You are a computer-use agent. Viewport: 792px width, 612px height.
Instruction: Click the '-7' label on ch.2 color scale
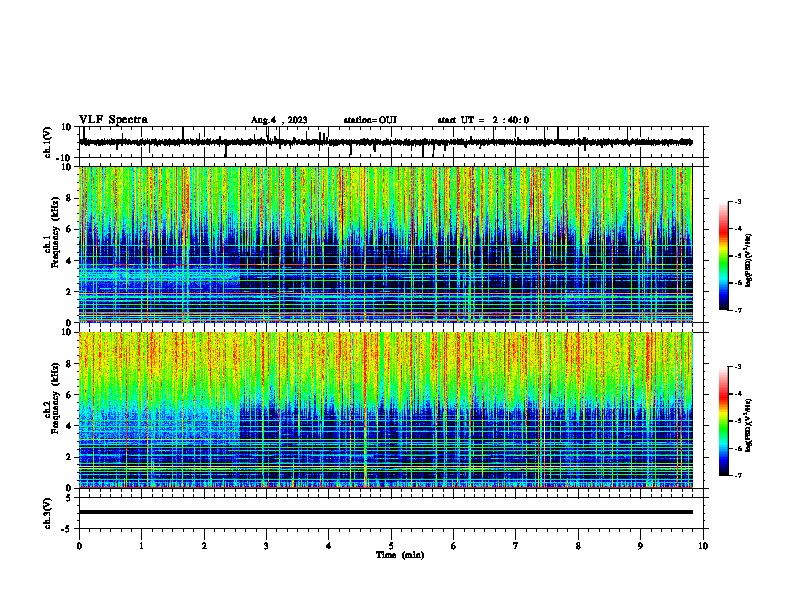738,475
